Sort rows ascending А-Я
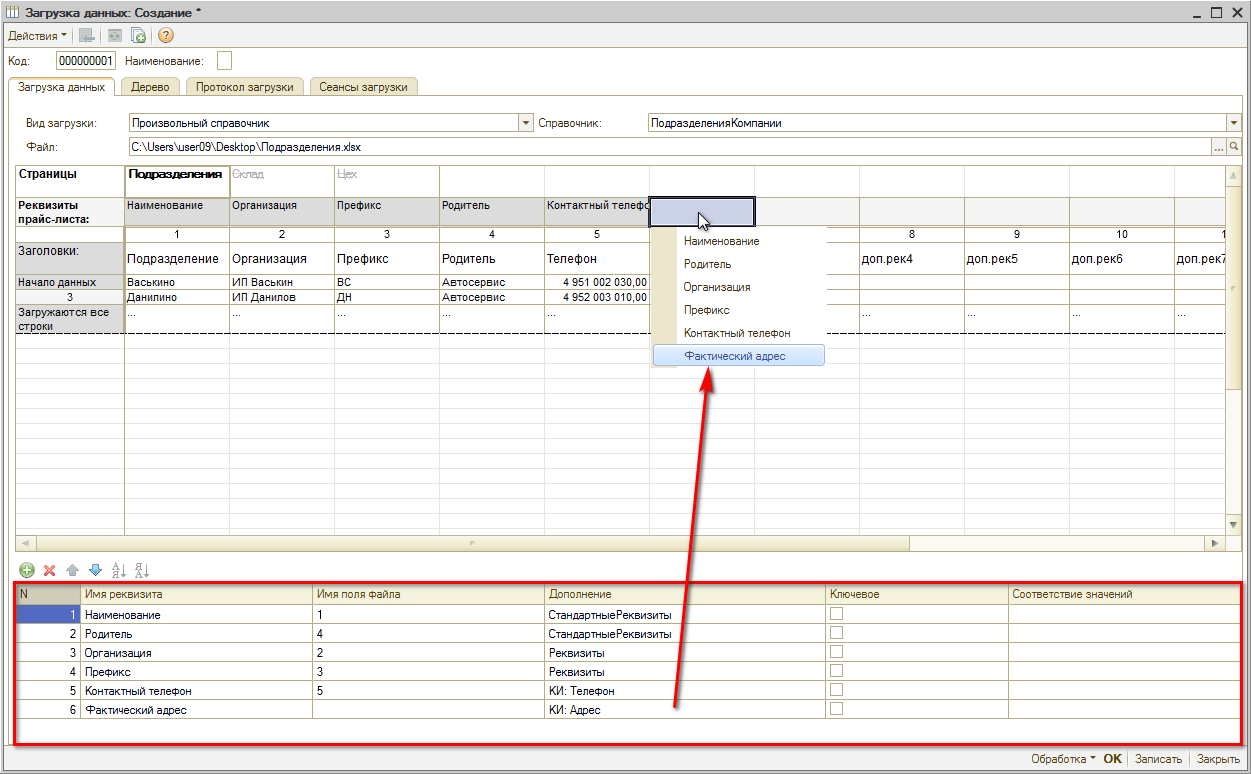The height and width of the screenshot is (774, 1251). (119, 570)
